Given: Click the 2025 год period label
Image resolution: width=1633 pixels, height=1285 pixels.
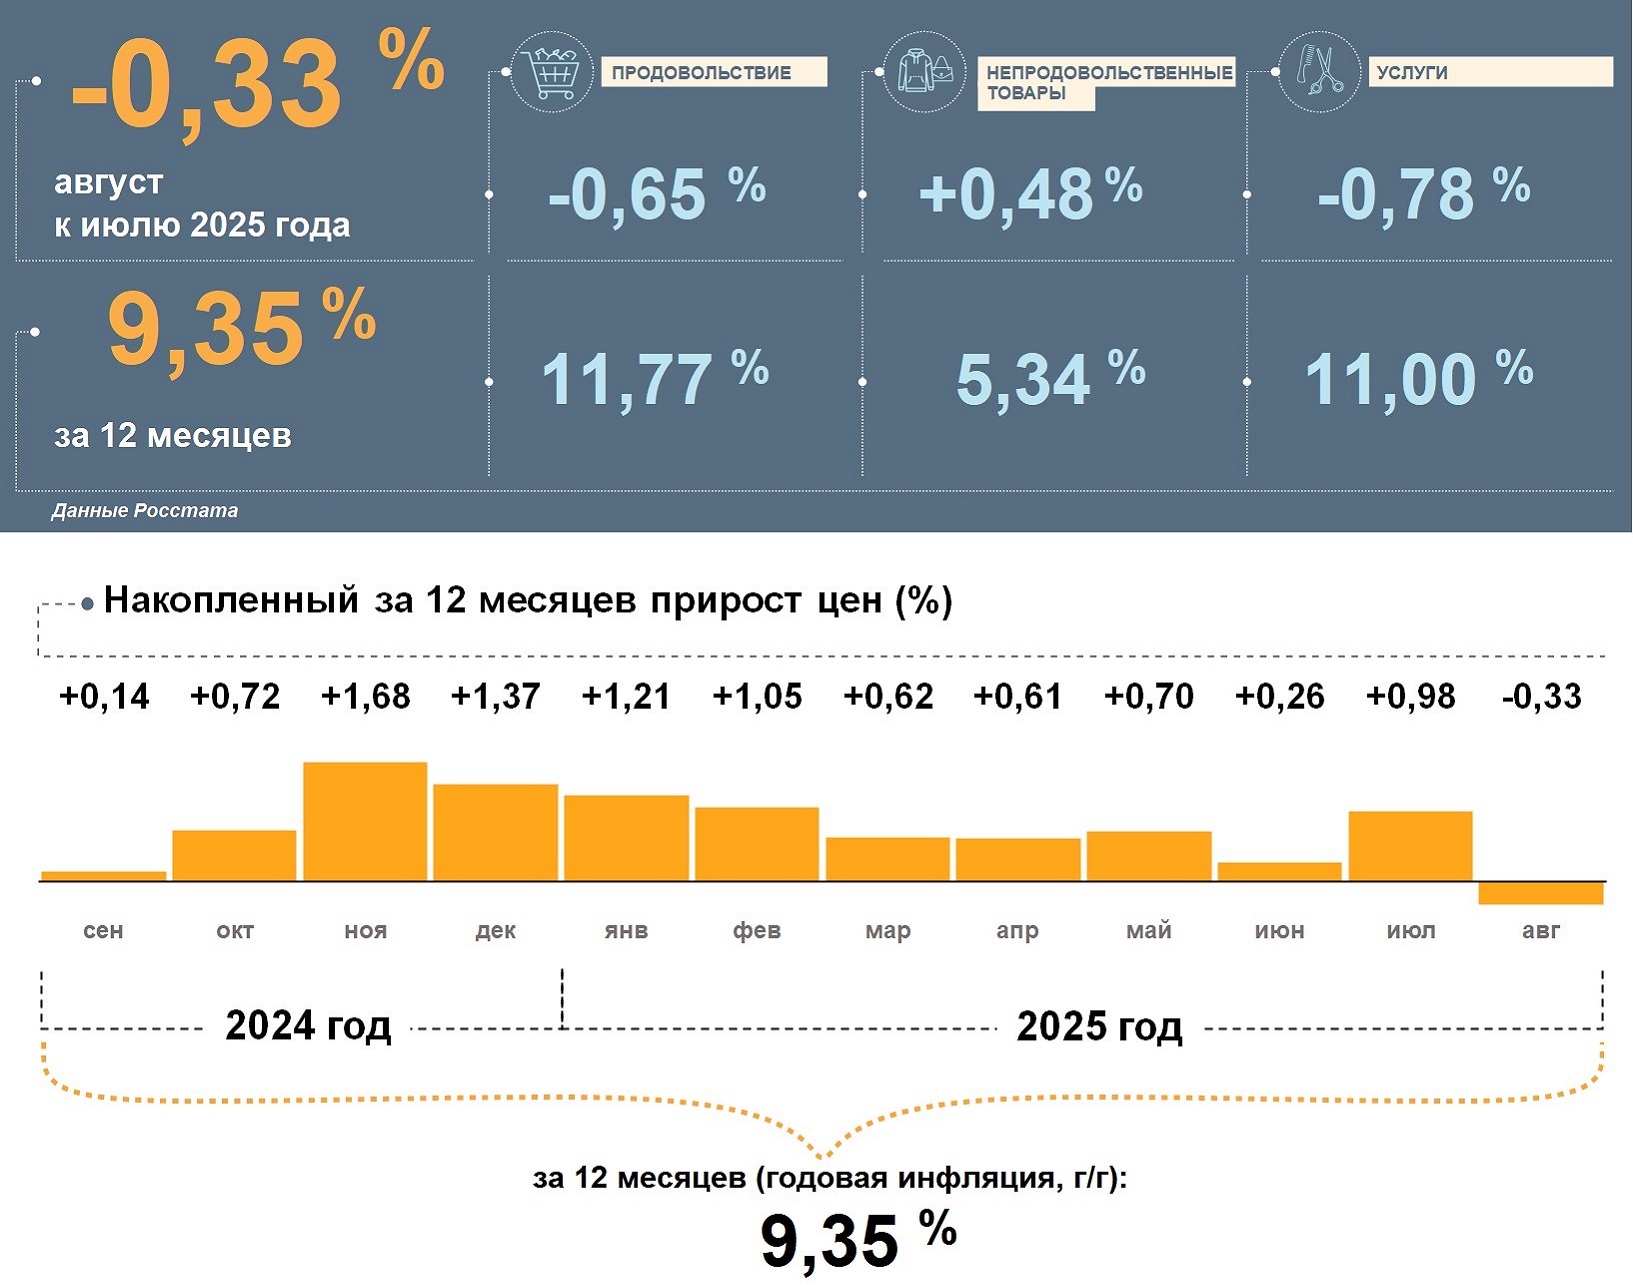Looking at the screenshot, I should coord(1099,1027).
